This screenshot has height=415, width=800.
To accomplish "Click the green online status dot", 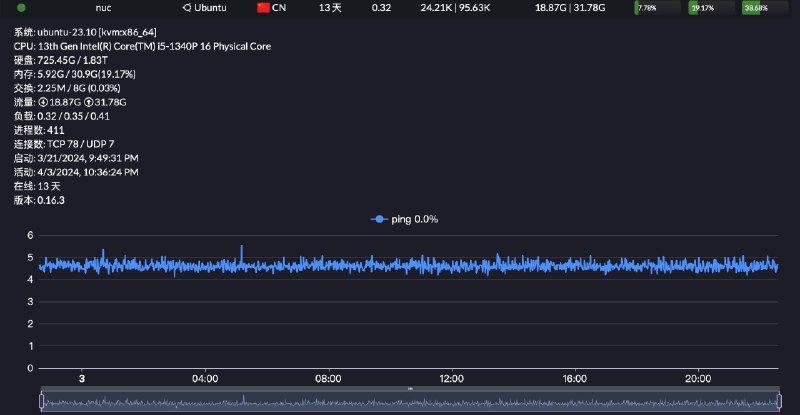I will (21, 8).
